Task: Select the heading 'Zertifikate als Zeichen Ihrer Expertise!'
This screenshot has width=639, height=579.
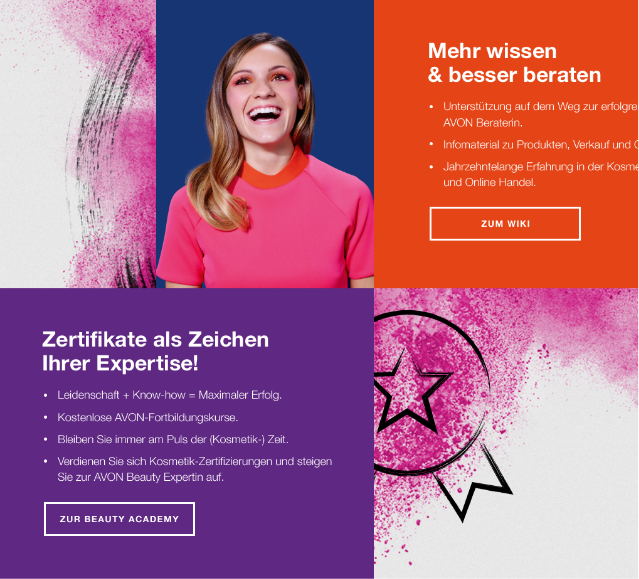Action: (x=155, y=351)
